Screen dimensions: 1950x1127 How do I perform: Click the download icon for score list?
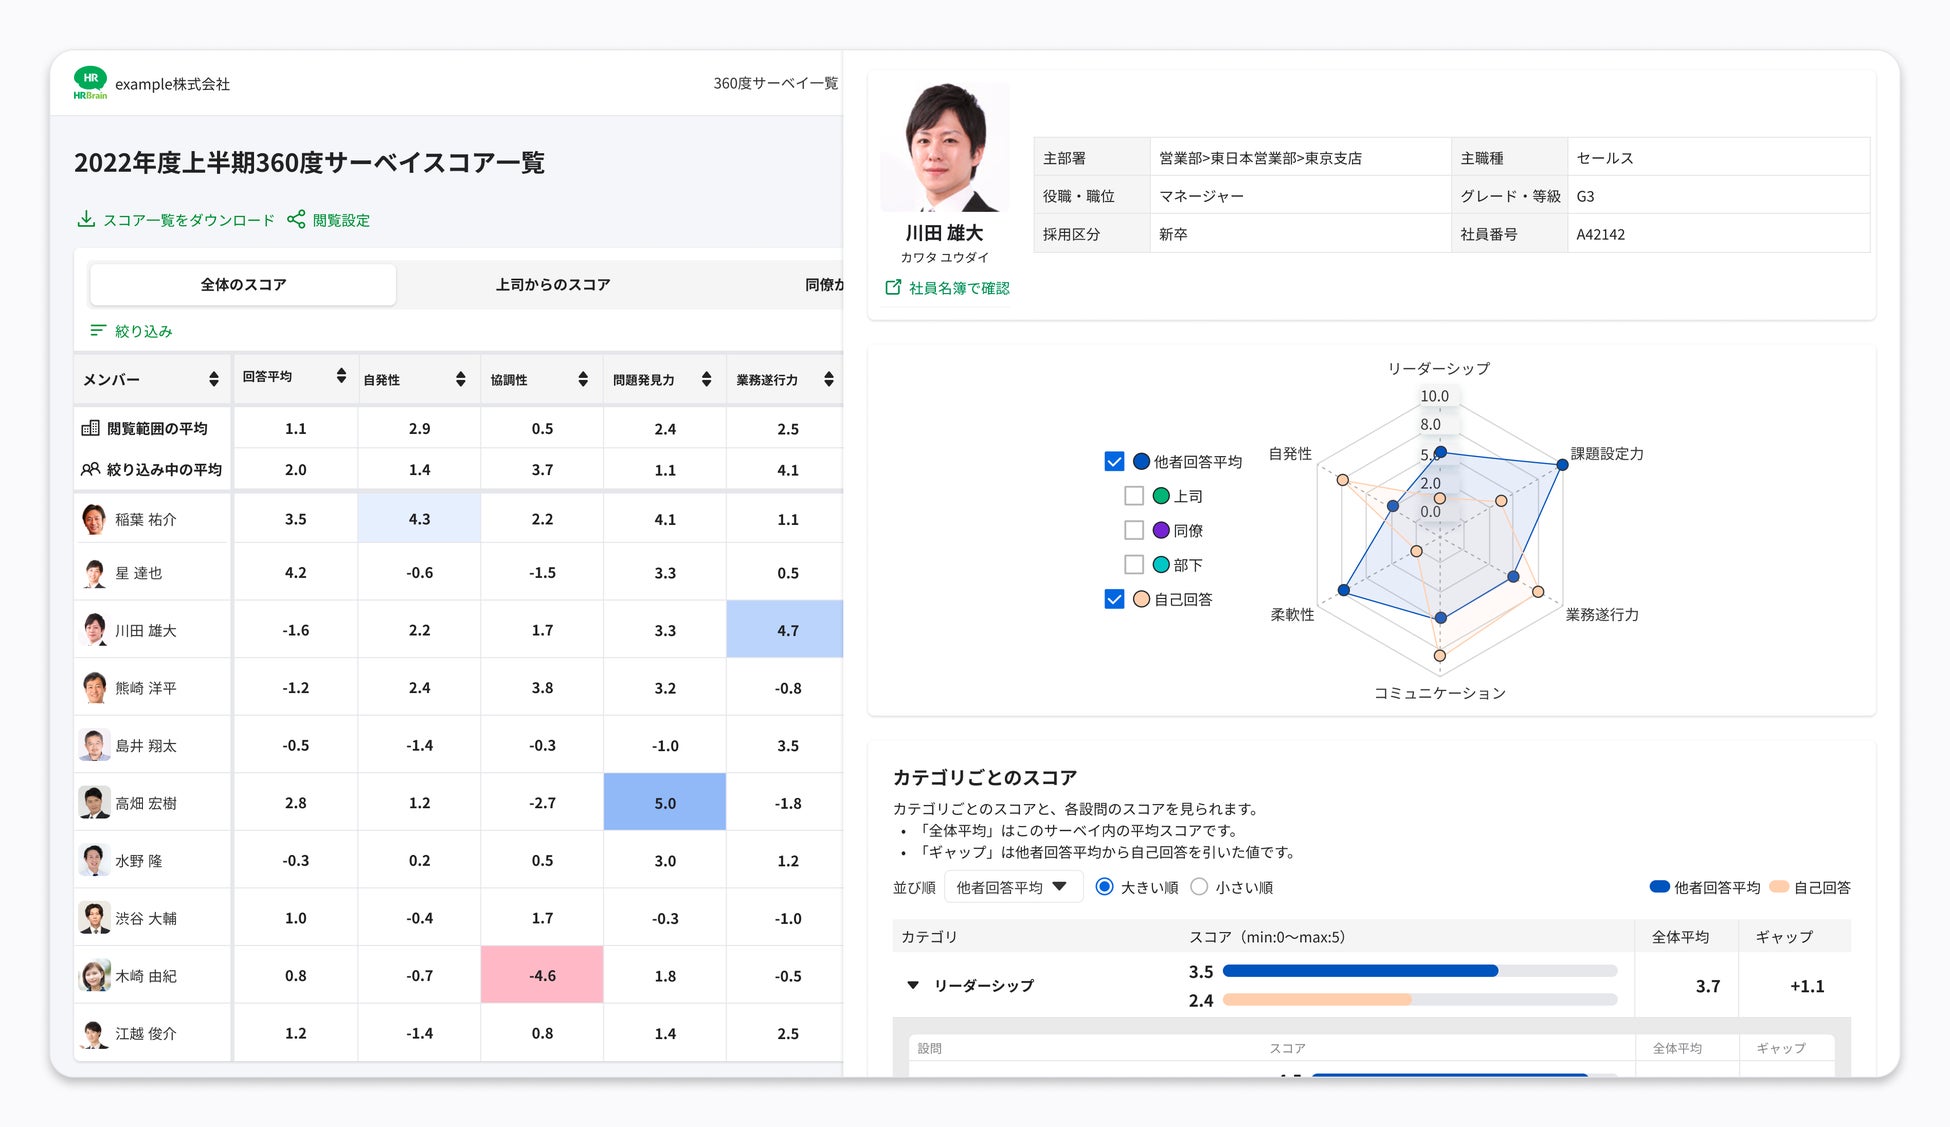[86, 219]
